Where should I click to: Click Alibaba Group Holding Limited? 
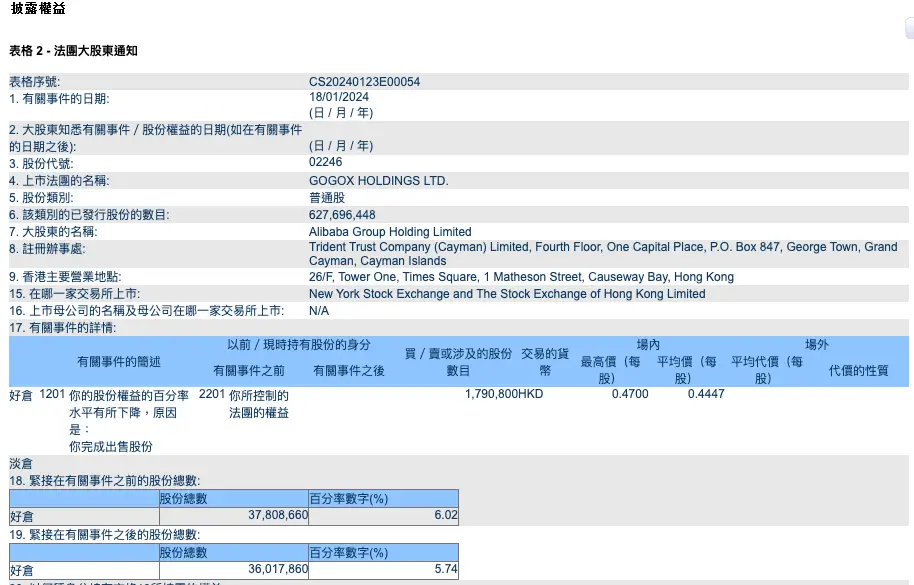click(x=390, y=232)
